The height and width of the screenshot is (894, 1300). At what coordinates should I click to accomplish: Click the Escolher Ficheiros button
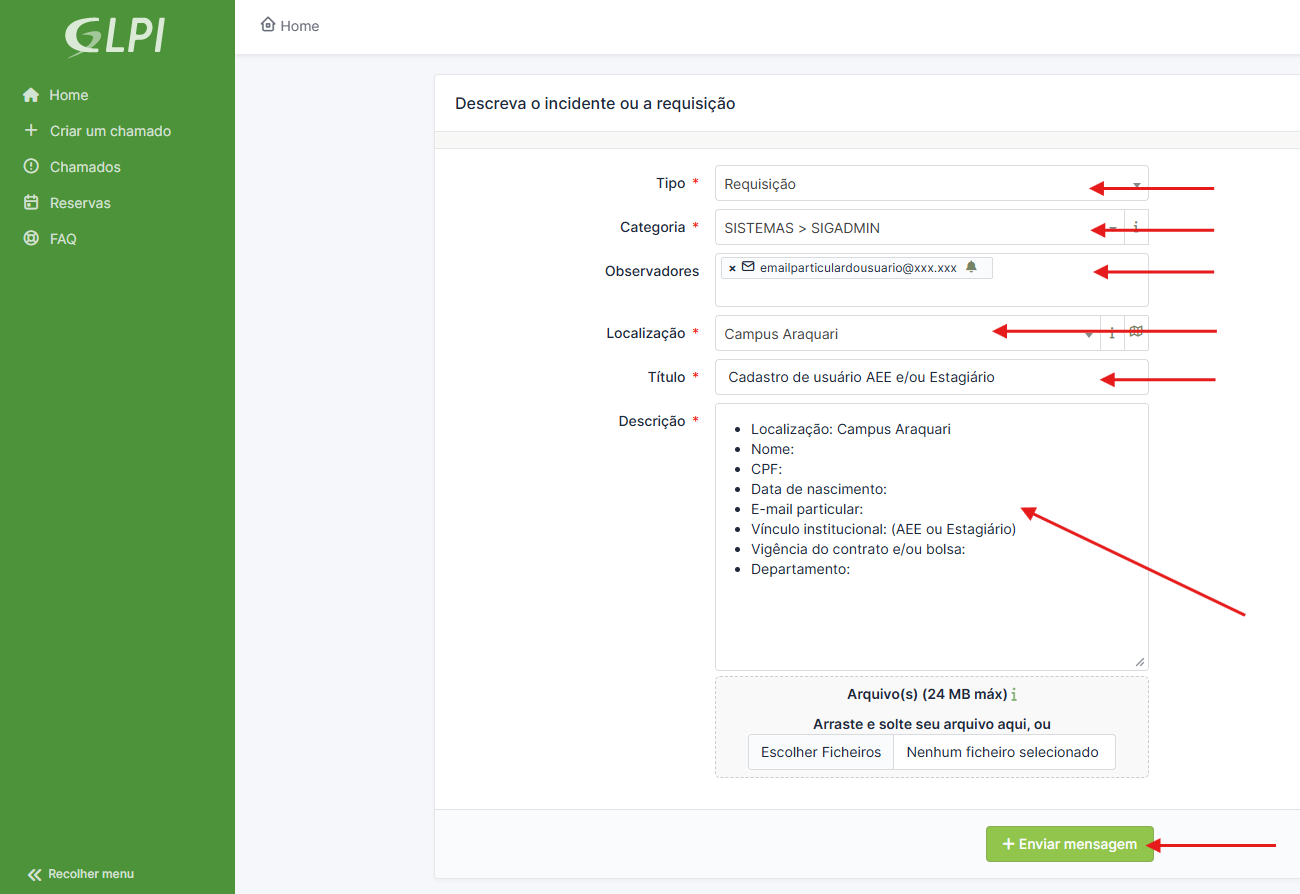tap(821, 752)
